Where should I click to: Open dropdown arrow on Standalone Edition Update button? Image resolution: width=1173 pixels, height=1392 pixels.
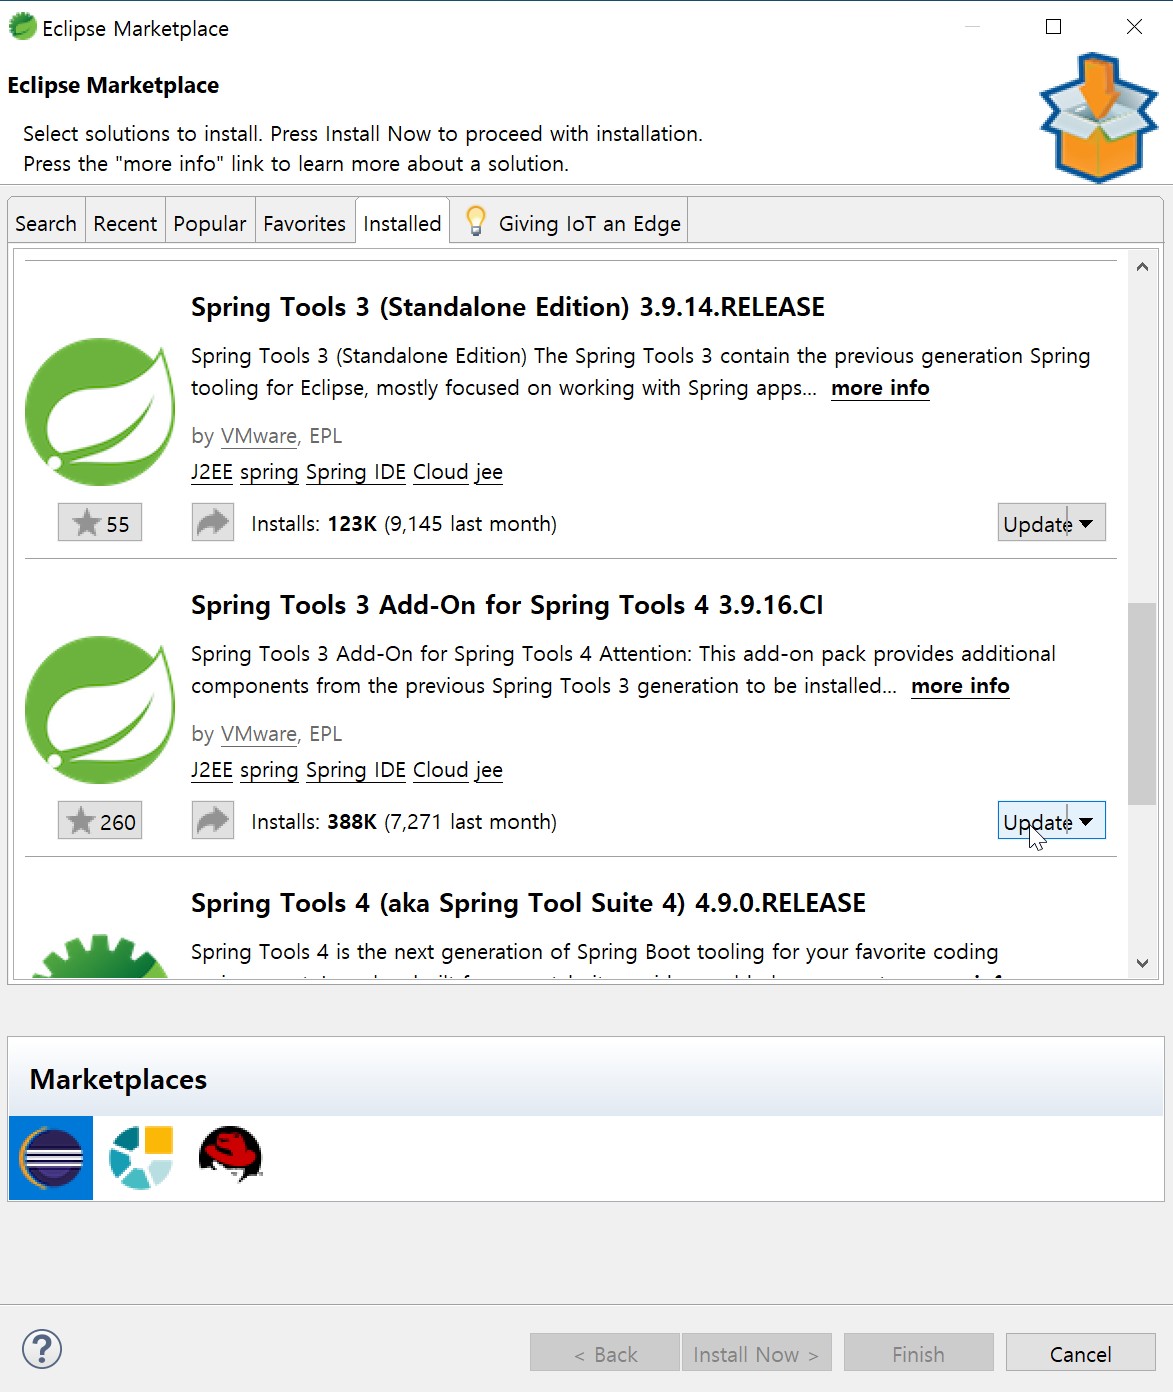(x=1087, y=523)
